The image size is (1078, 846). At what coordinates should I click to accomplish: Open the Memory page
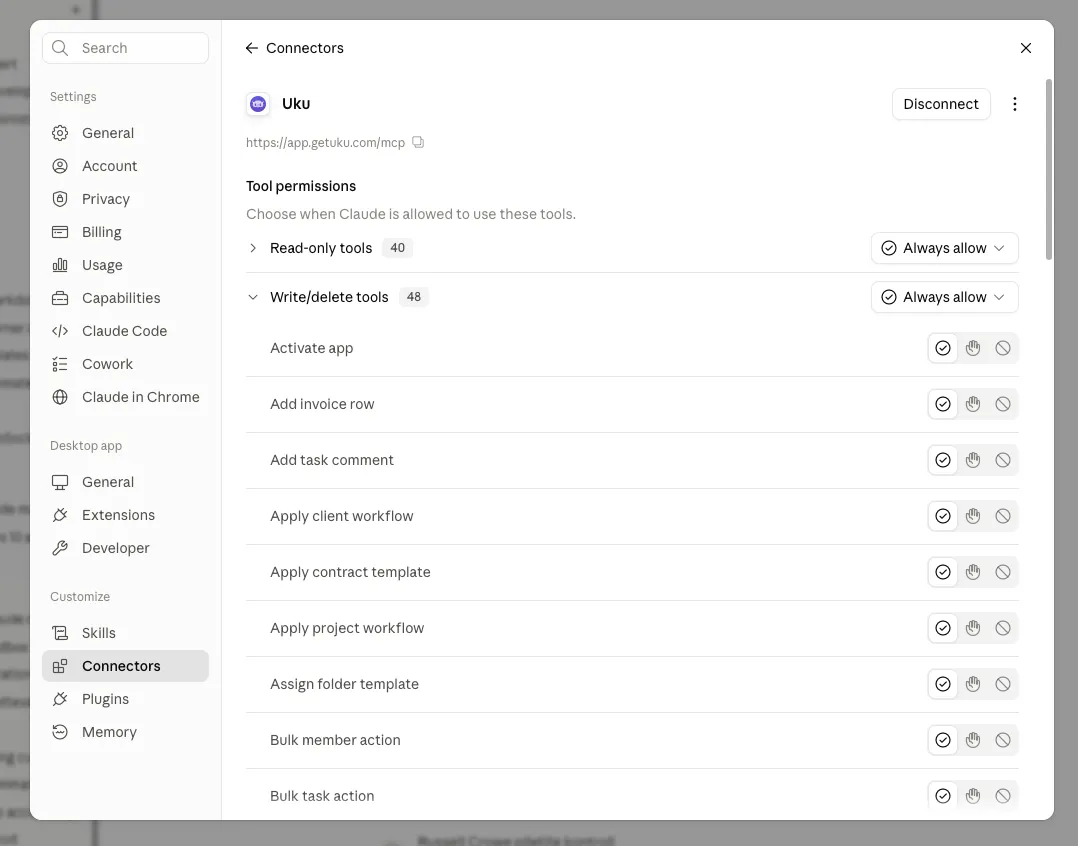(125, 732)
